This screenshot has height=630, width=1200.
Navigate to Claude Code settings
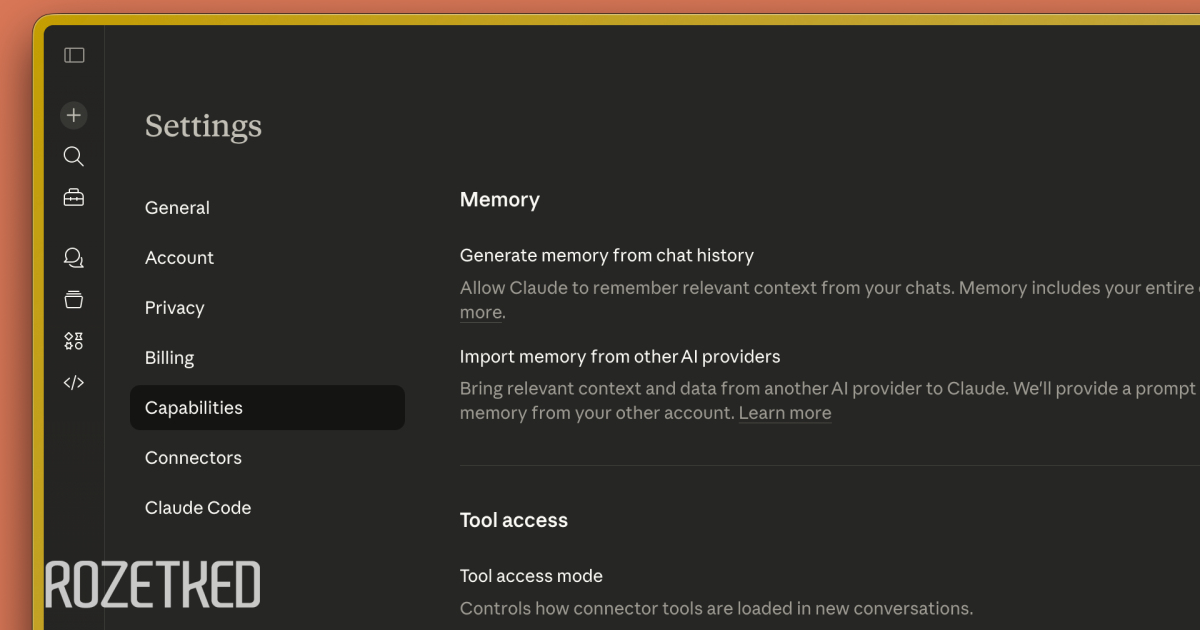pos(198,508)
